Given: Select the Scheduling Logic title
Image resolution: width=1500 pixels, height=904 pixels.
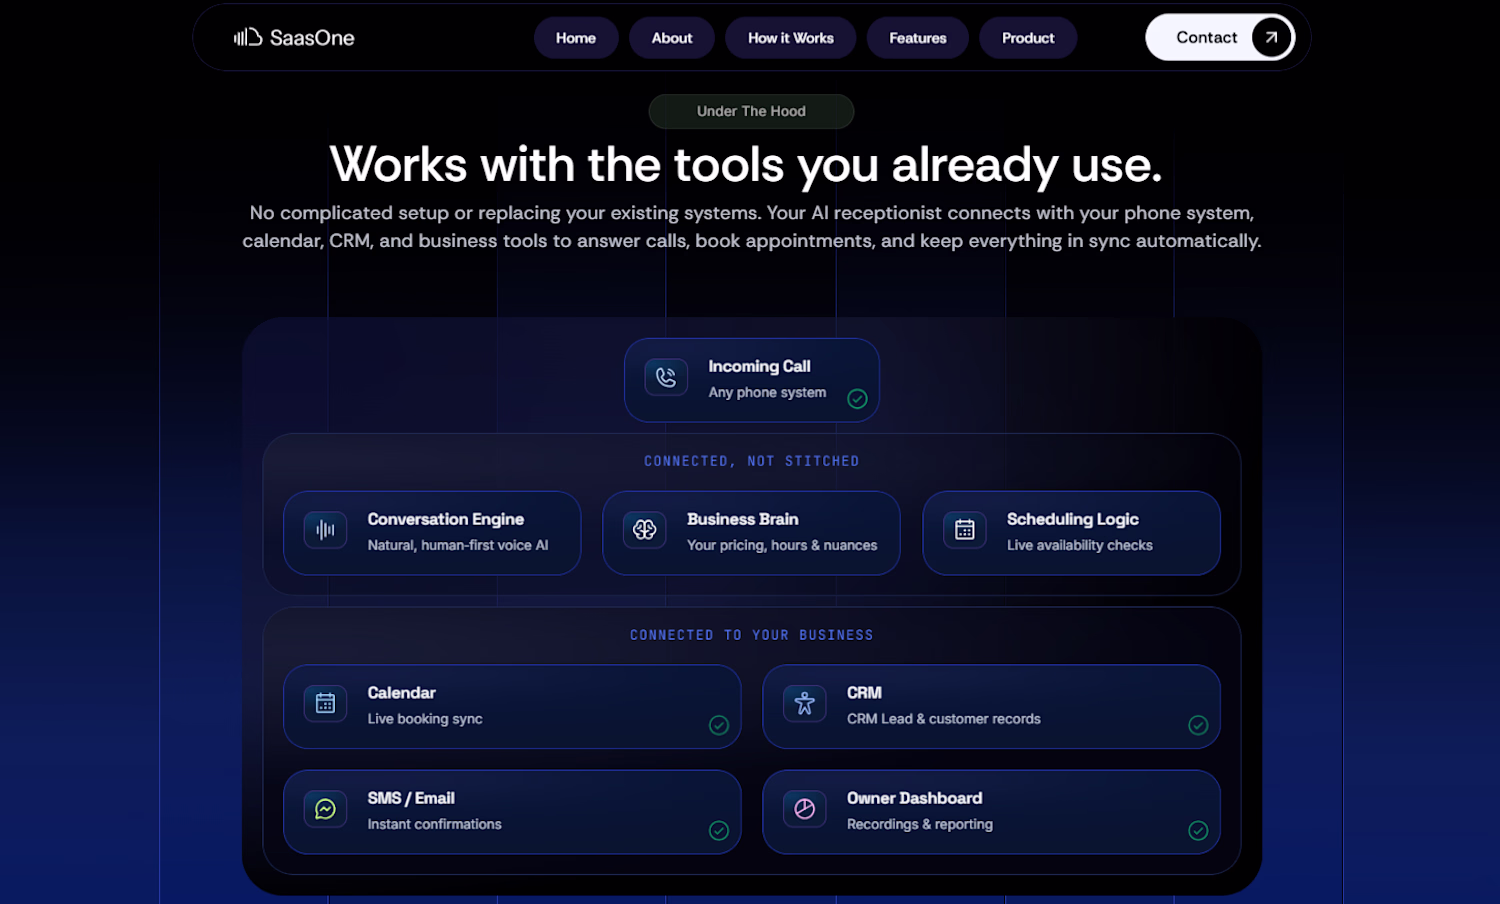Looking at the screenshot, I should point(1073,519).
